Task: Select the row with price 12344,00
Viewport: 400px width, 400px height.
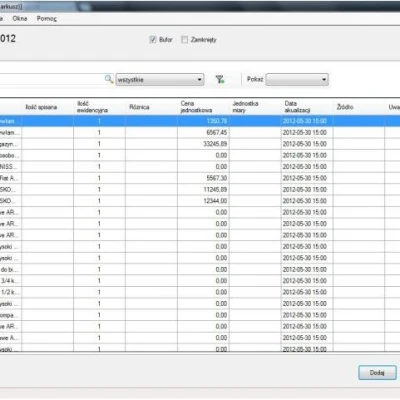Action: [200, 201]
